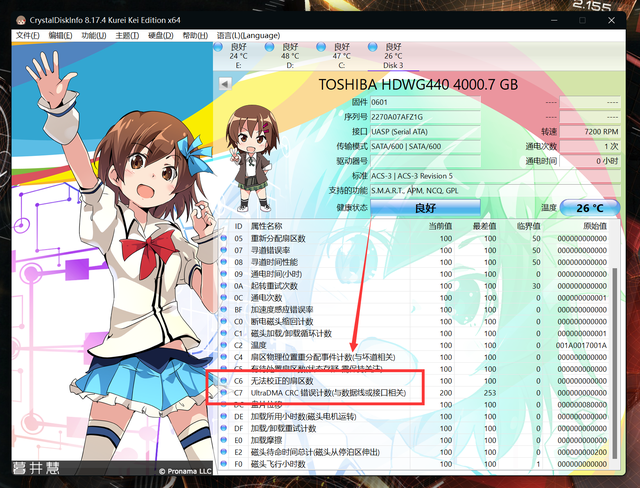Click the supported features field S.M.A.R.T., APM

495,191
